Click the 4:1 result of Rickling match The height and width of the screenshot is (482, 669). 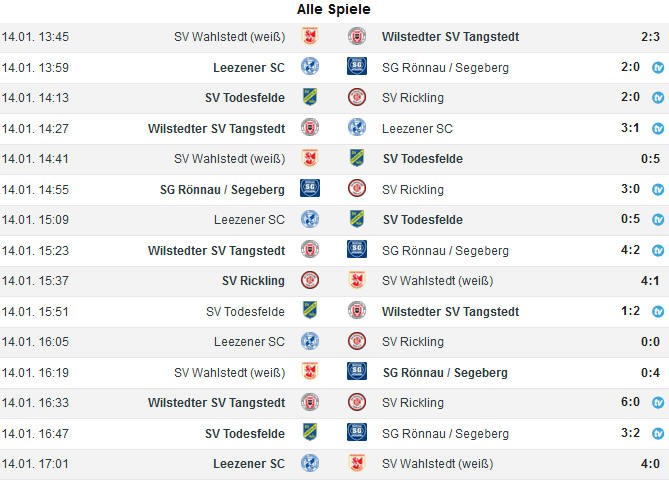tap(650, 281)
